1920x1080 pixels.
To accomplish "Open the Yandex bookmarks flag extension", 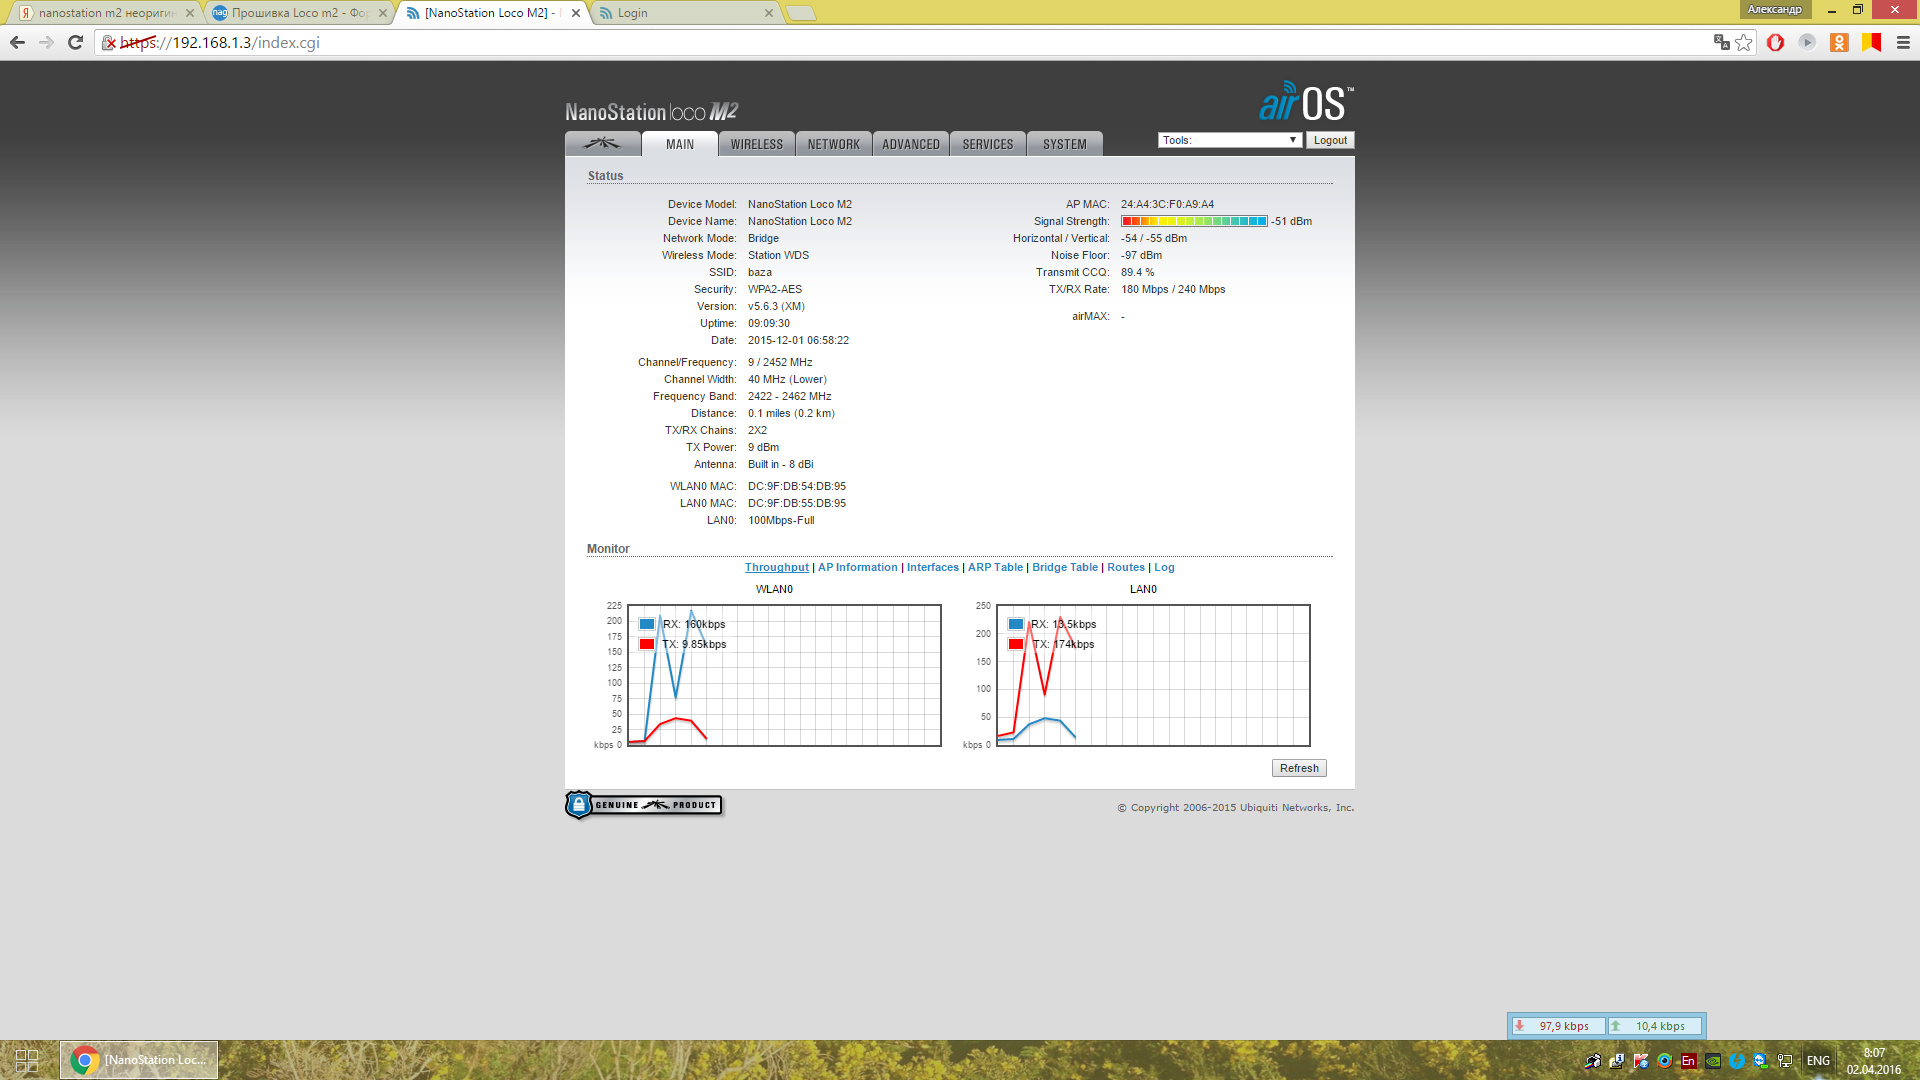I will point(1871,42).
